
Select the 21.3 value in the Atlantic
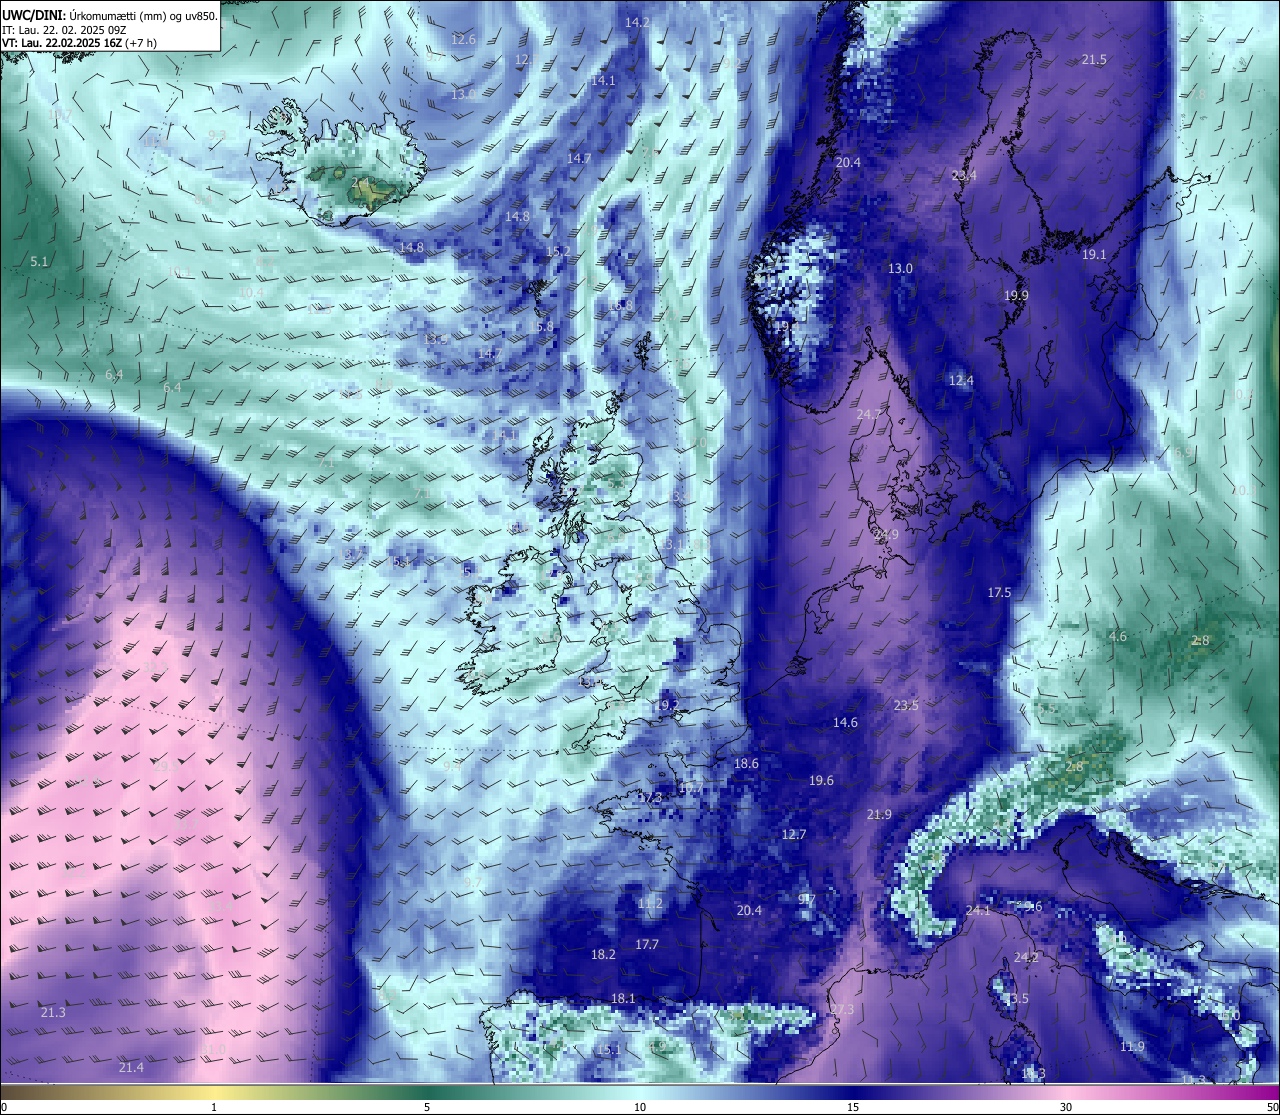53,1013
